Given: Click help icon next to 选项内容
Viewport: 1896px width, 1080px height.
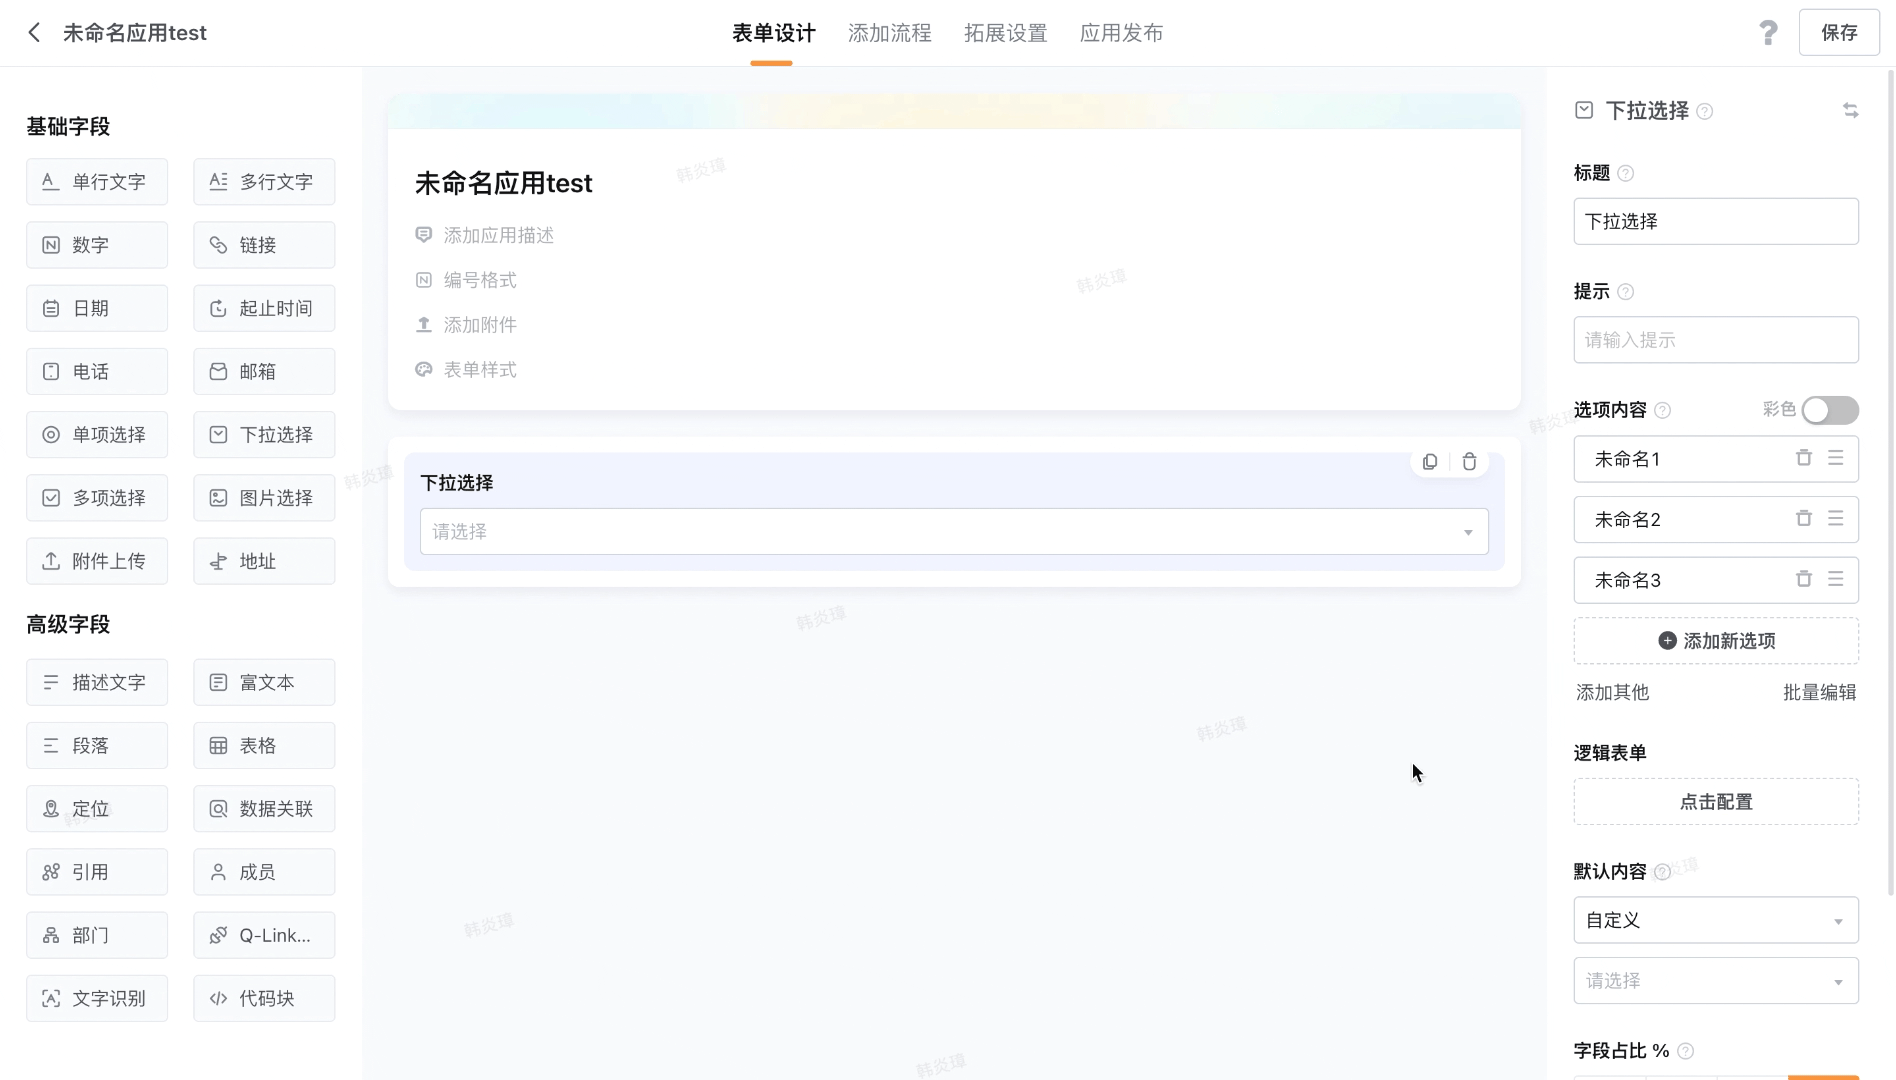Looking at the screenshot, I should [1663, 411].
